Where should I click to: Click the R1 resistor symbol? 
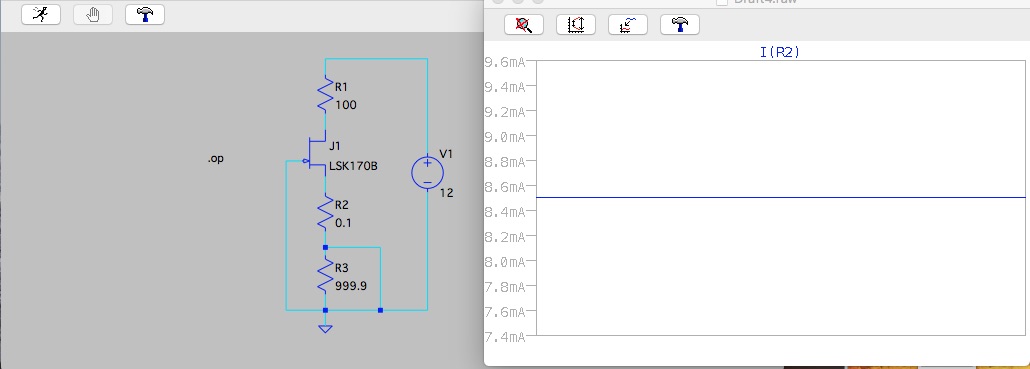[x=325, y=94]
